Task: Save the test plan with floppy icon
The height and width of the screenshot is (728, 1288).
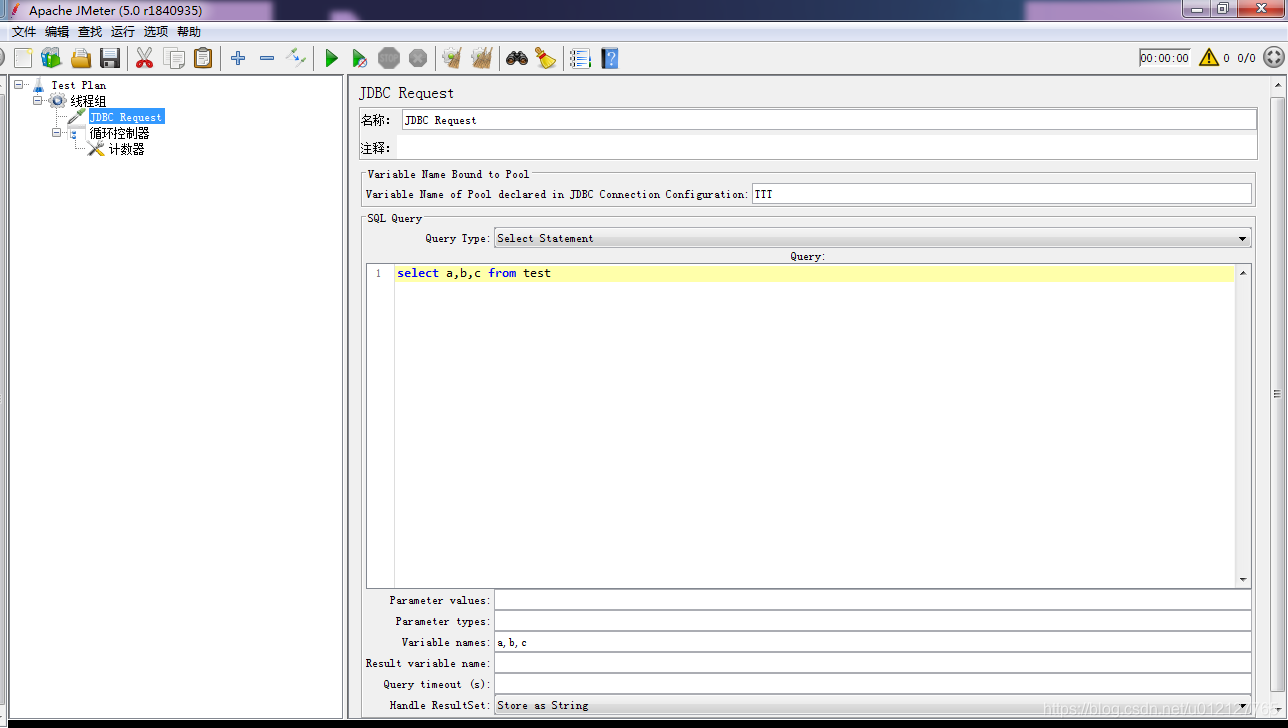Action: coord(110,58)
